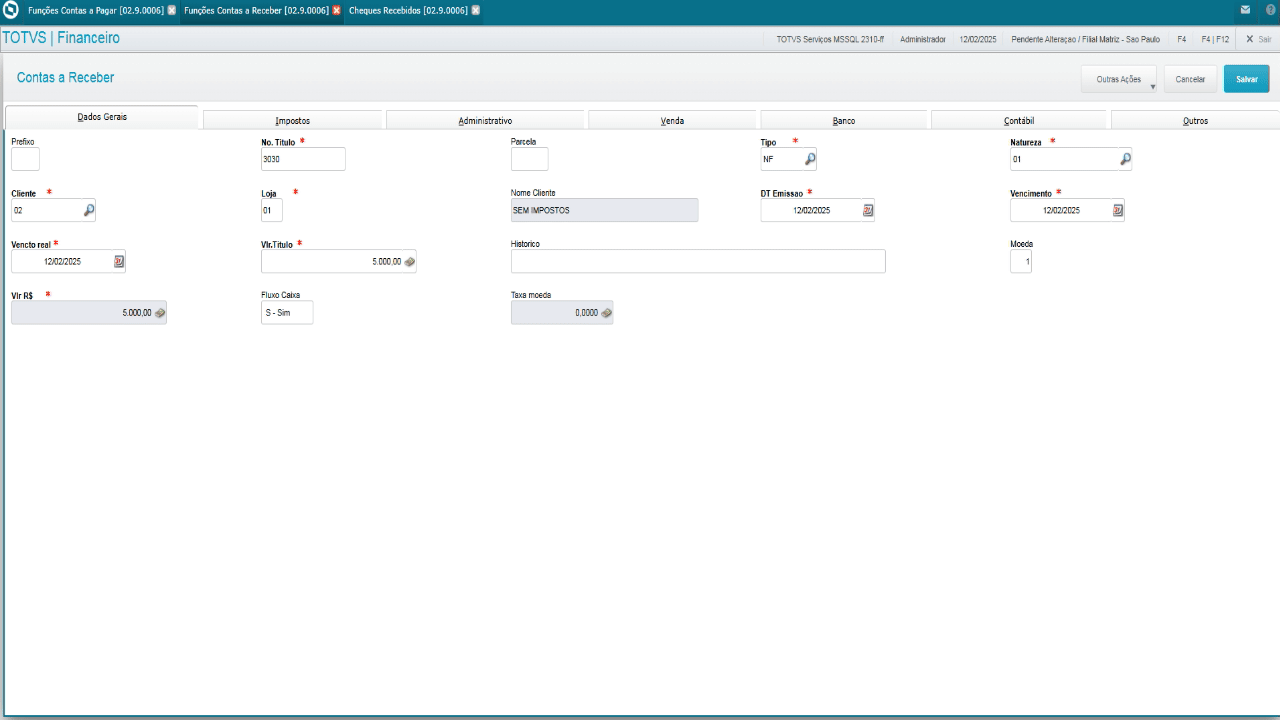Screen dimensions: 1280x720
Task: Open the Impostos tab
Action: [292, 120]
